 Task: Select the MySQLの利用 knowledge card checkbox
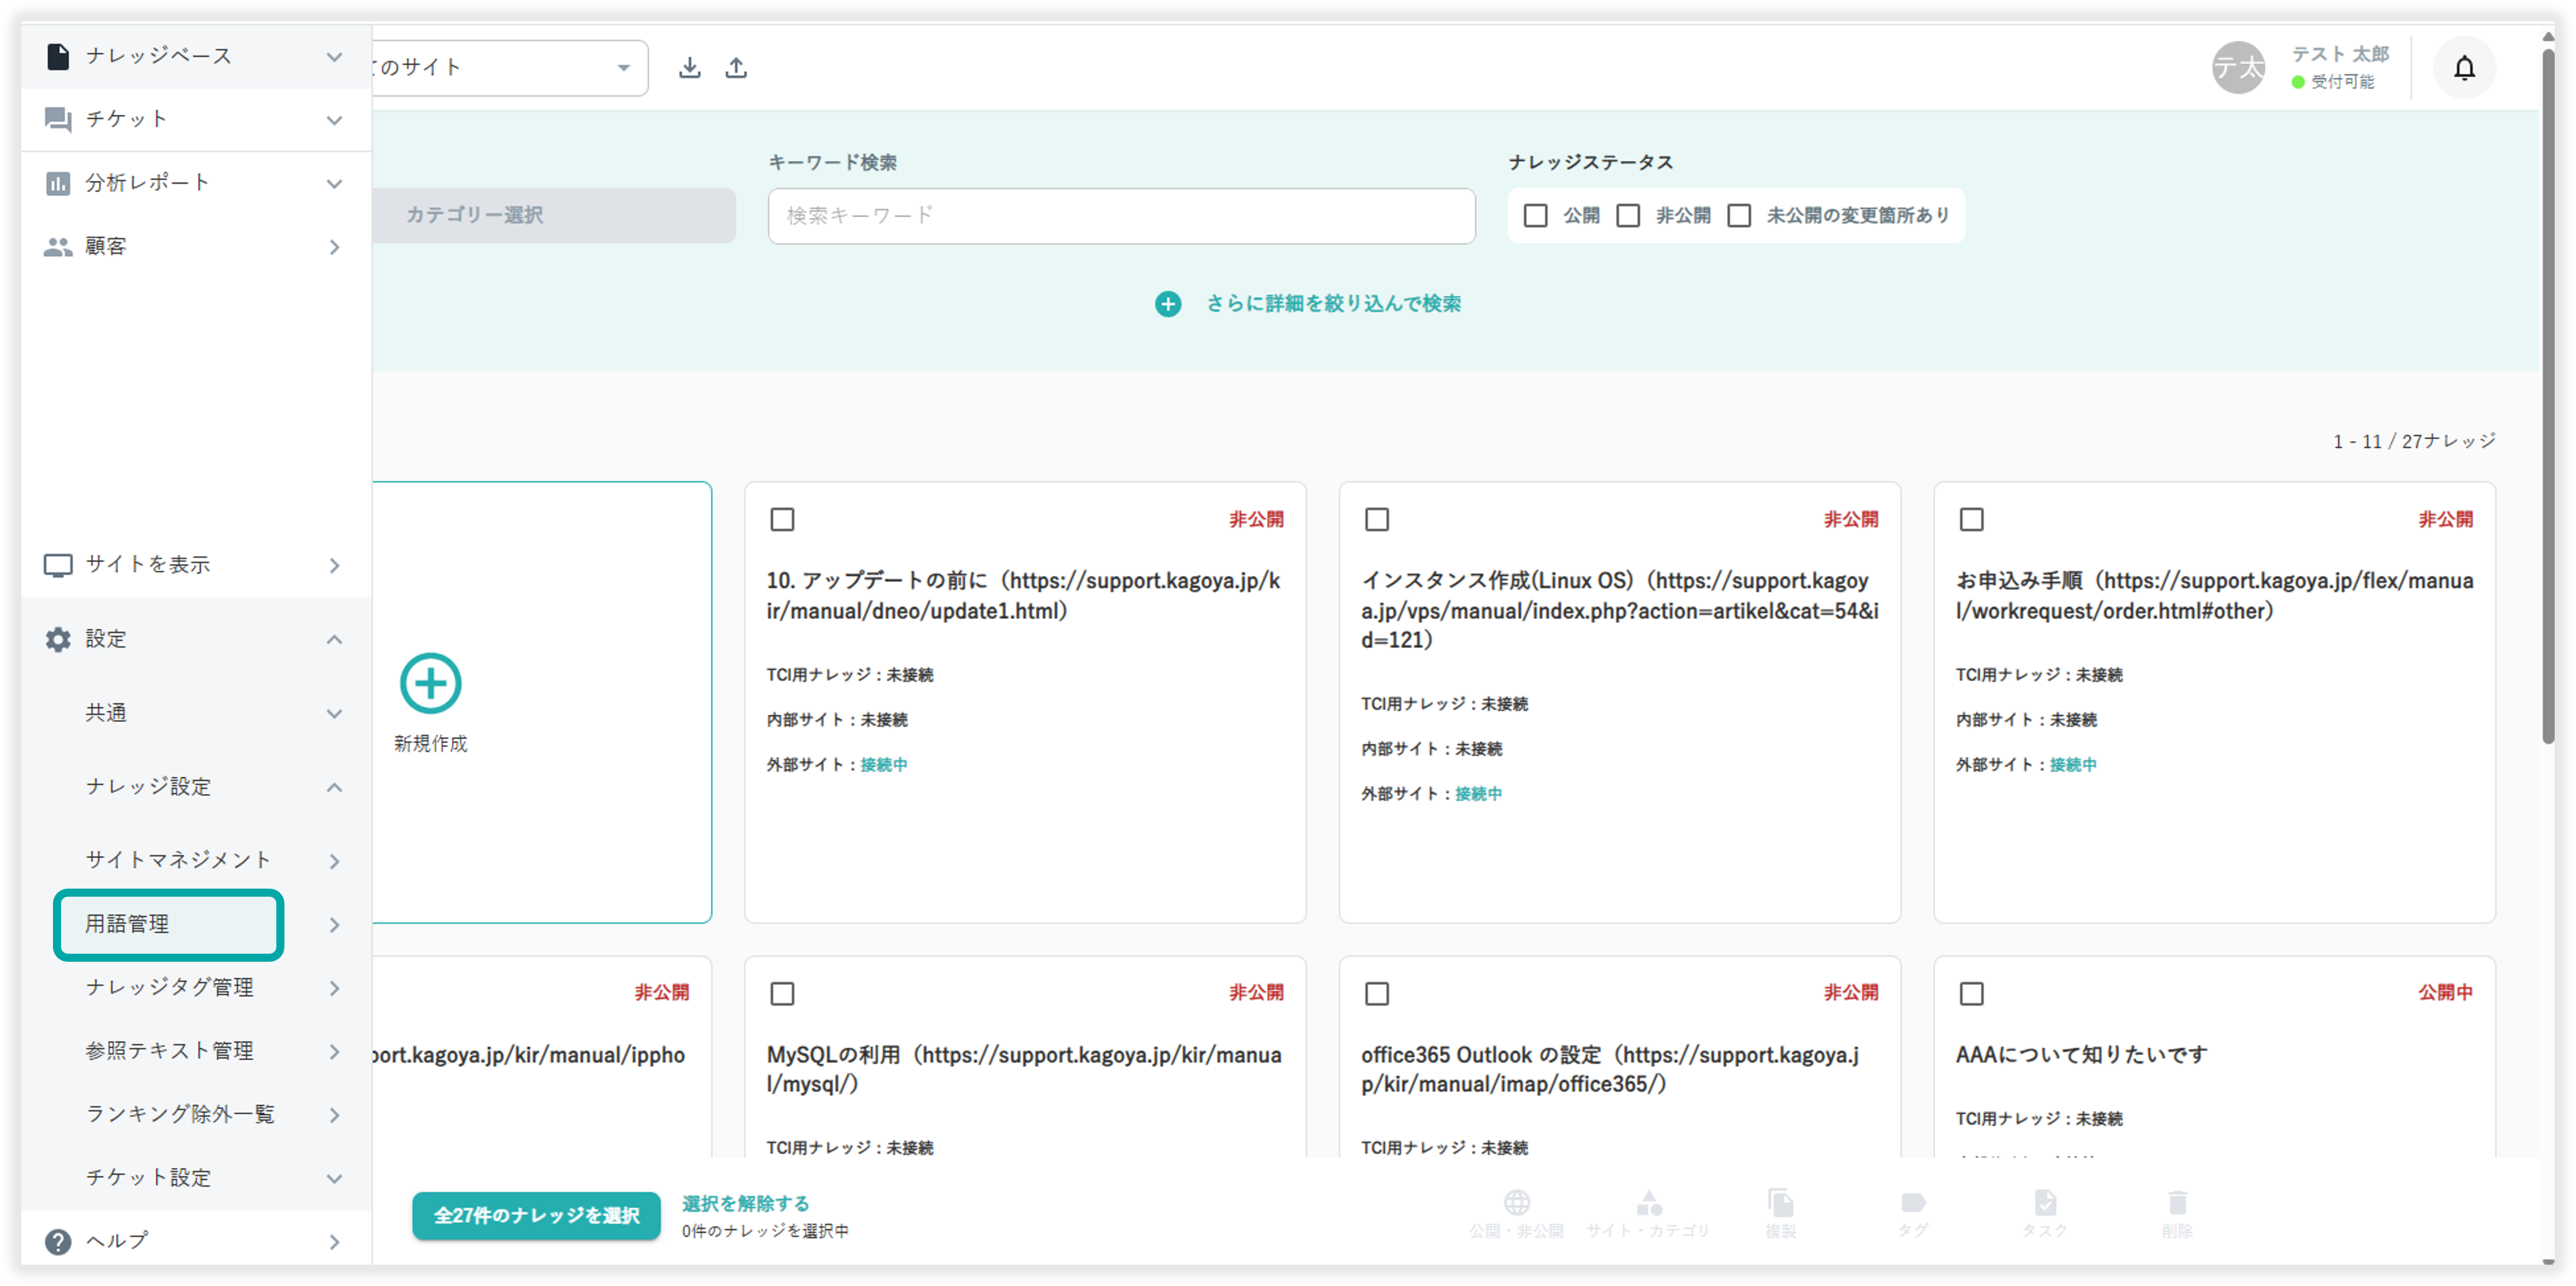click(x=782, y=993)
